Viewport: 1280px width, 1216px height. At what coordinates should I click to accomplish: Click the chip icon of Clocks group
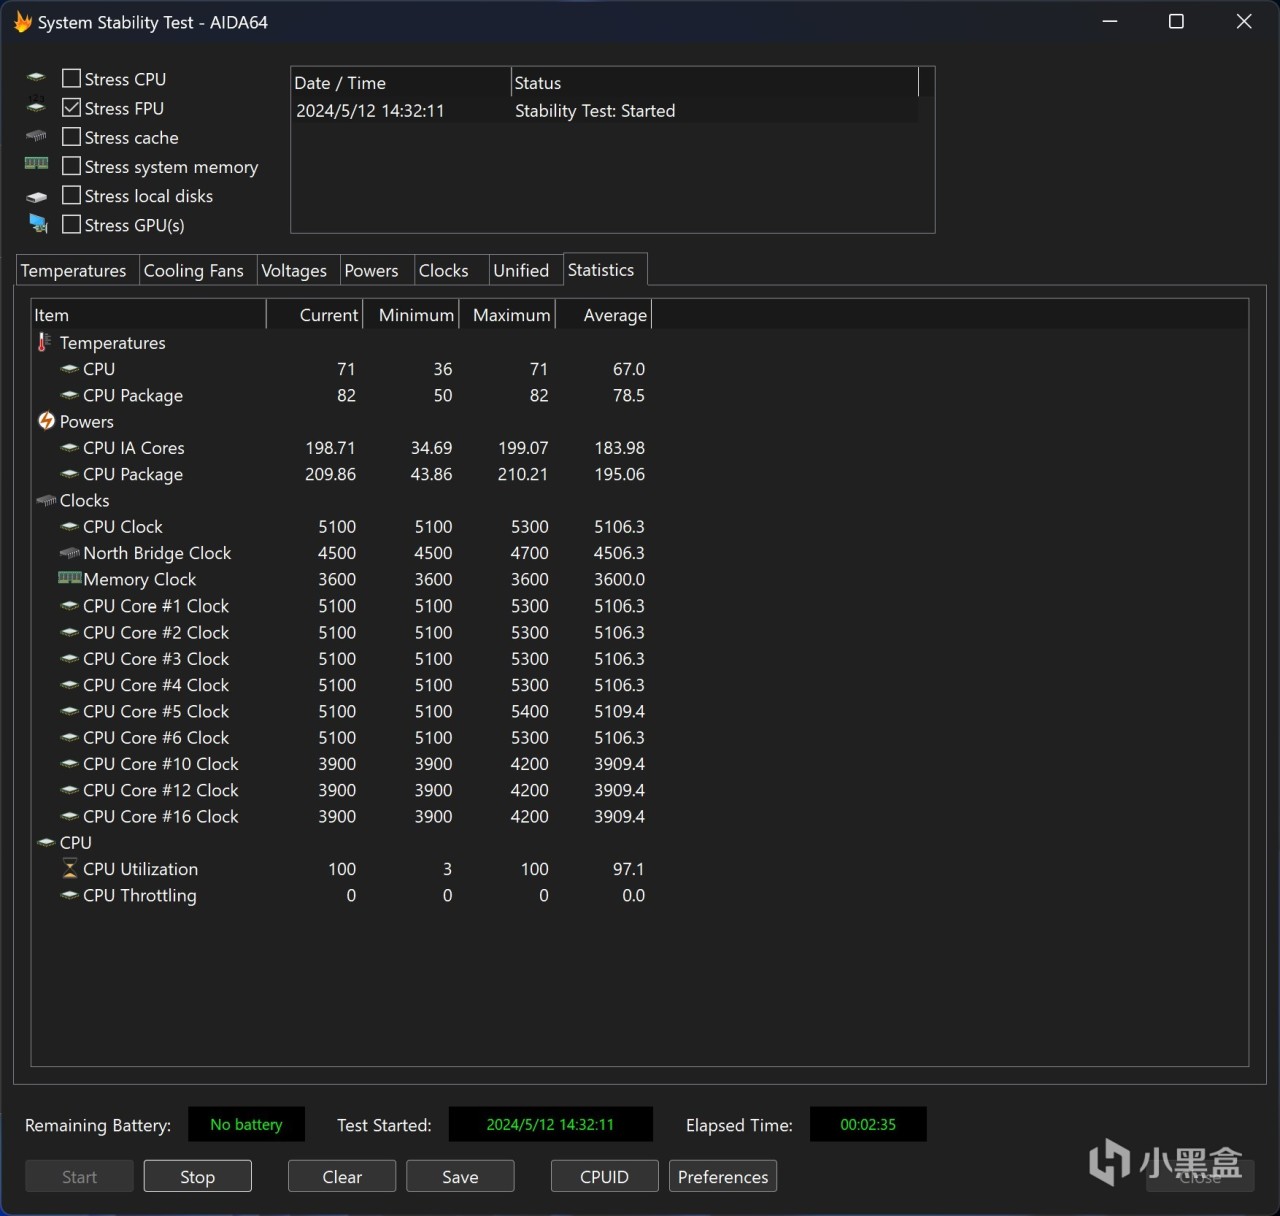(46, 500)
